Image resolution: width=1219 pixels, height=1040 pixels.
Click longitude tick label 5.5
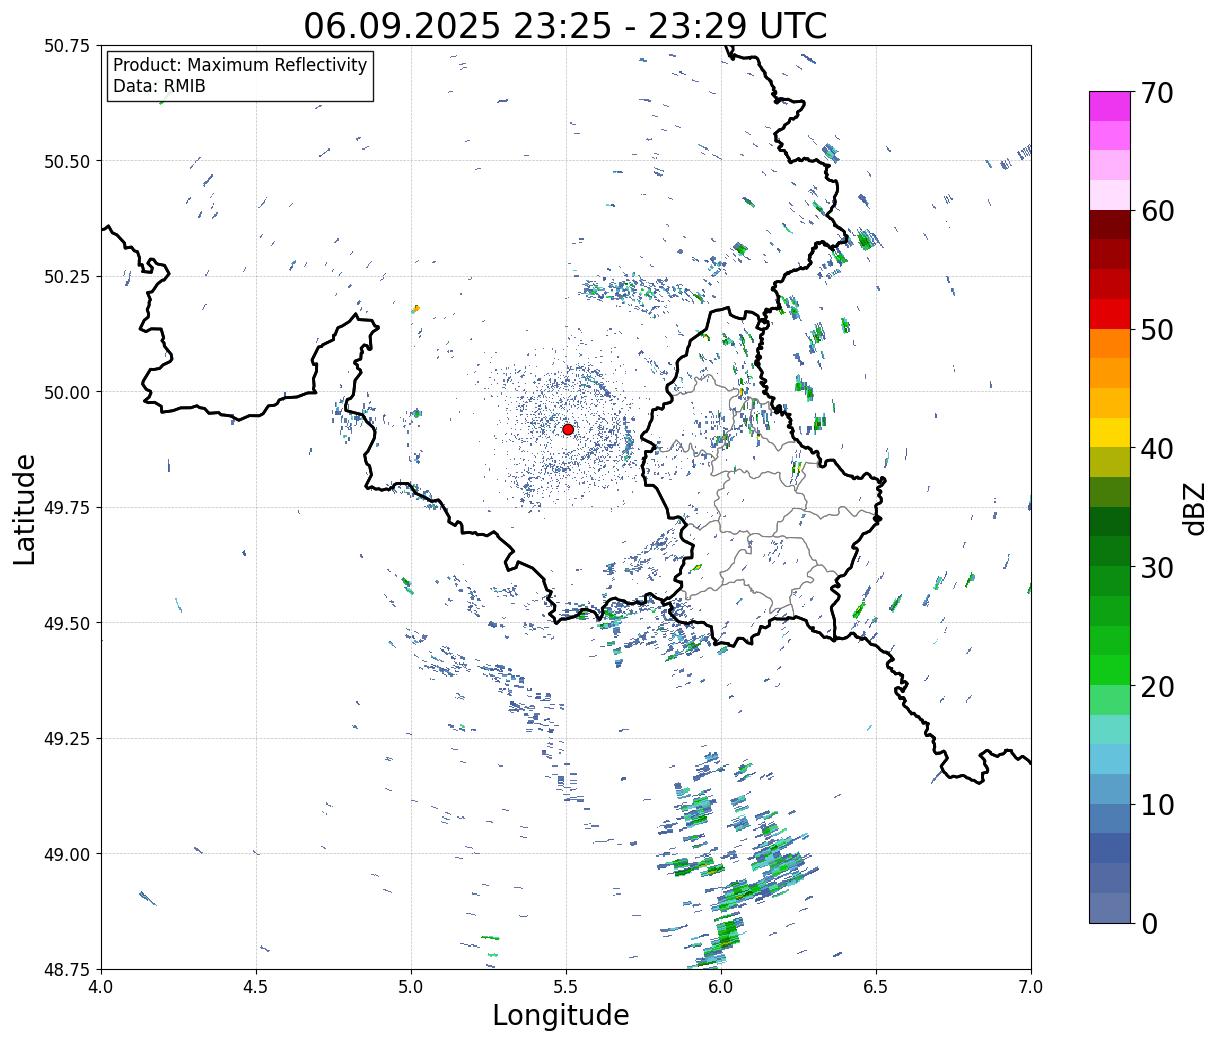[566, 986]
